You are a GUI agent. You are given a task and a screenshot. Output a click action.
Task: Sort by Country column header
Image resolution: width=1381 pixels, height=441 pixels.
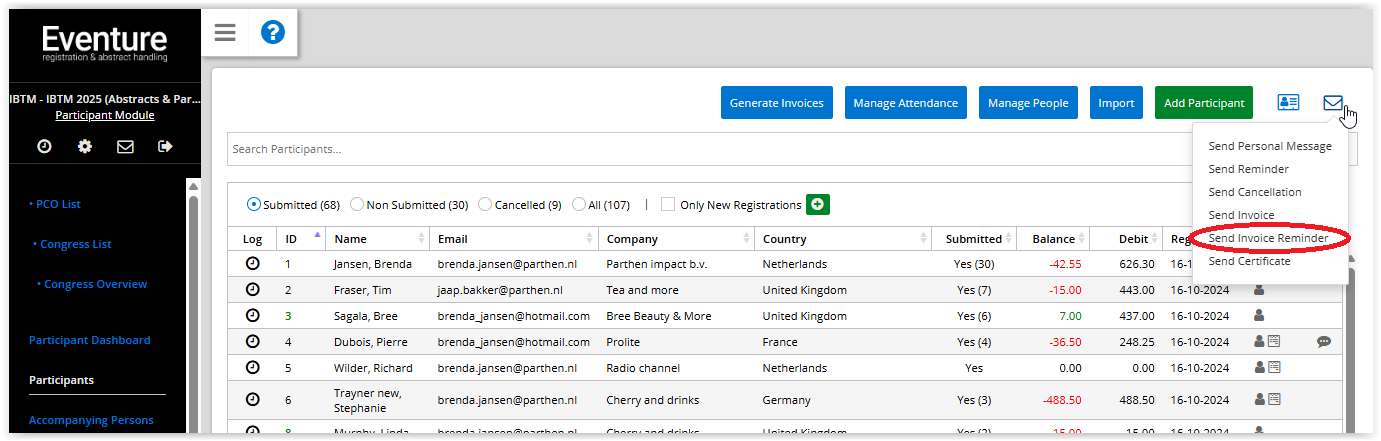tap(785, 239)
